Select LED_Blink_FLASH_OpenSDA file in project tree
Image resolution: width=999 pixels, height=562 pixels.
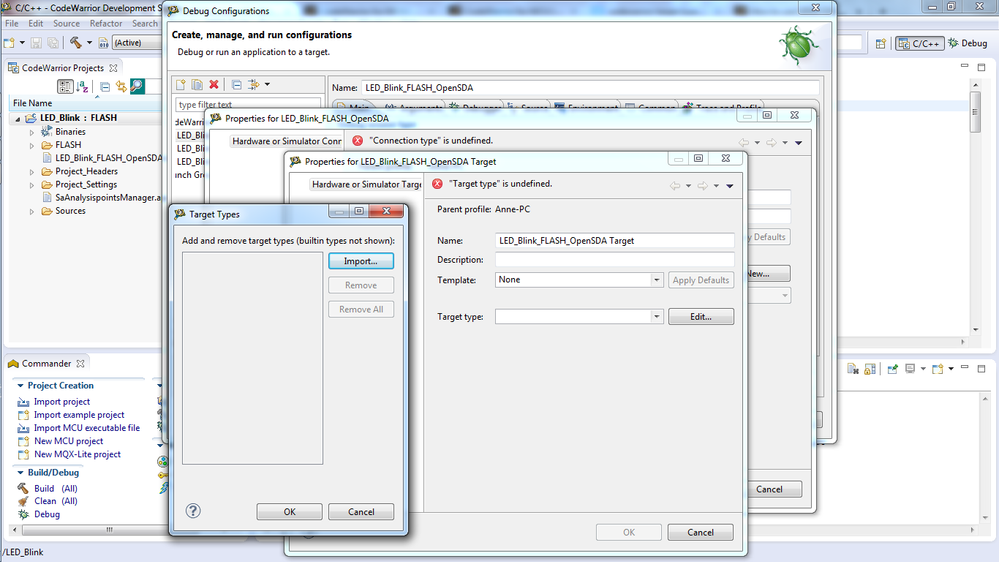pyautogui.click(x=108, y=158)
